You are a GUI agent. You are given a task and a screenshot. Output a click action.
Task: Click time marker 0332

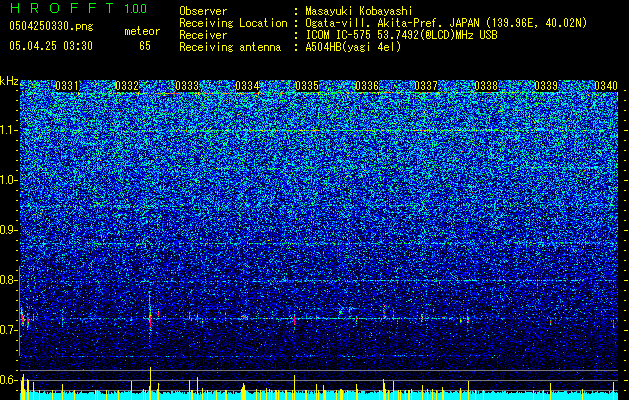127,86
